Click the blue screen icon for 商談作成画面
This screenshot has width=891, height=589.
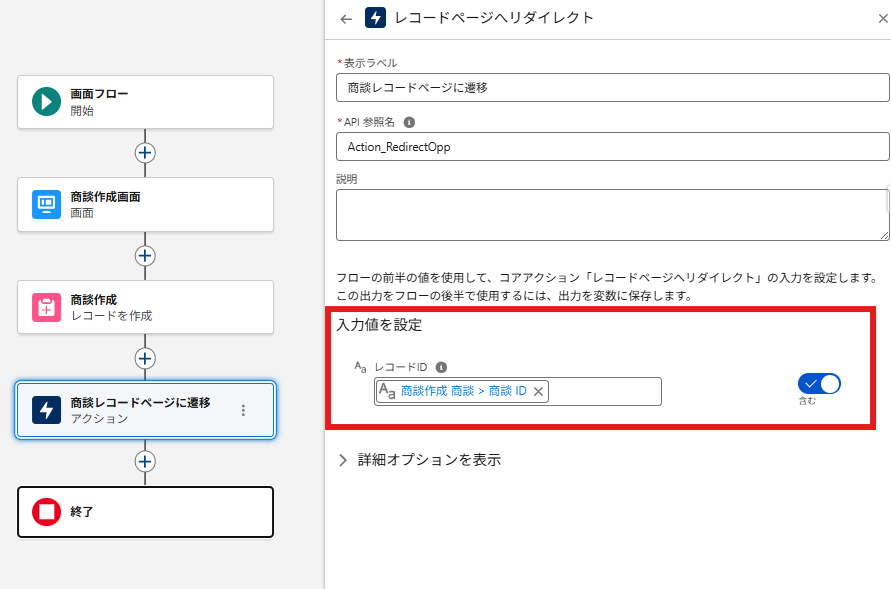[46, 205]
